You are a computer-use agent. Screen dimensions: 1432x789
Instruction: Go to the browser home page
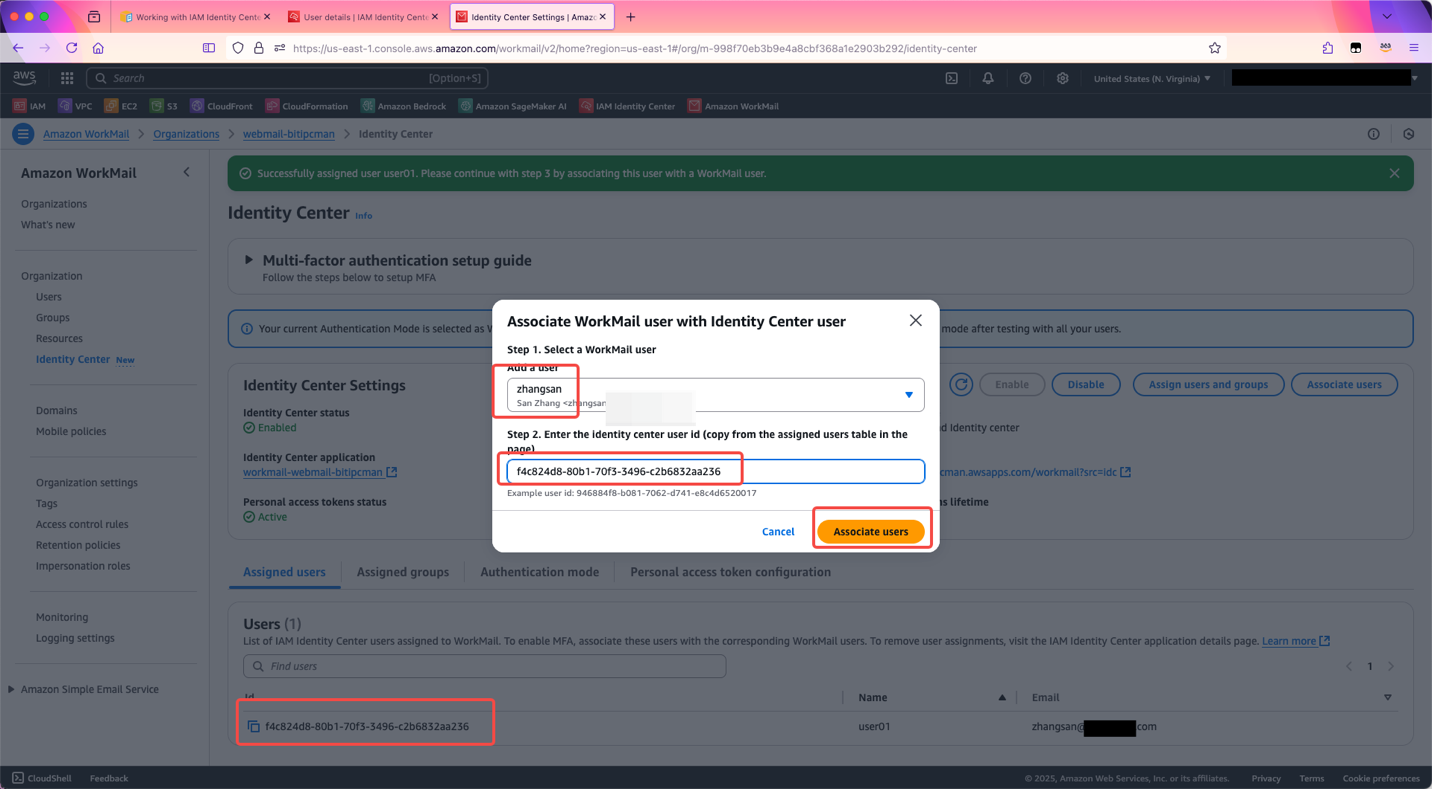tap(98, 48)
